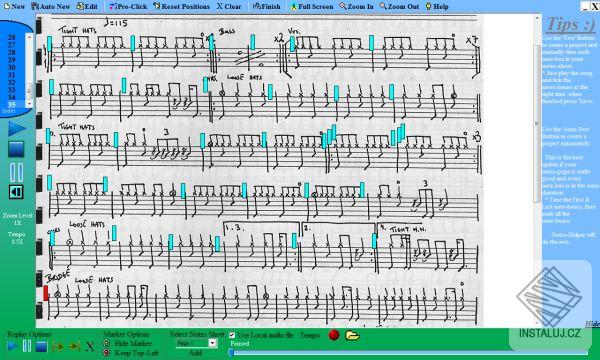Click the Hide link at the tips panel bottom
Image resolution: width=600 pixels, height=360 pixels.
pos(592,324)
